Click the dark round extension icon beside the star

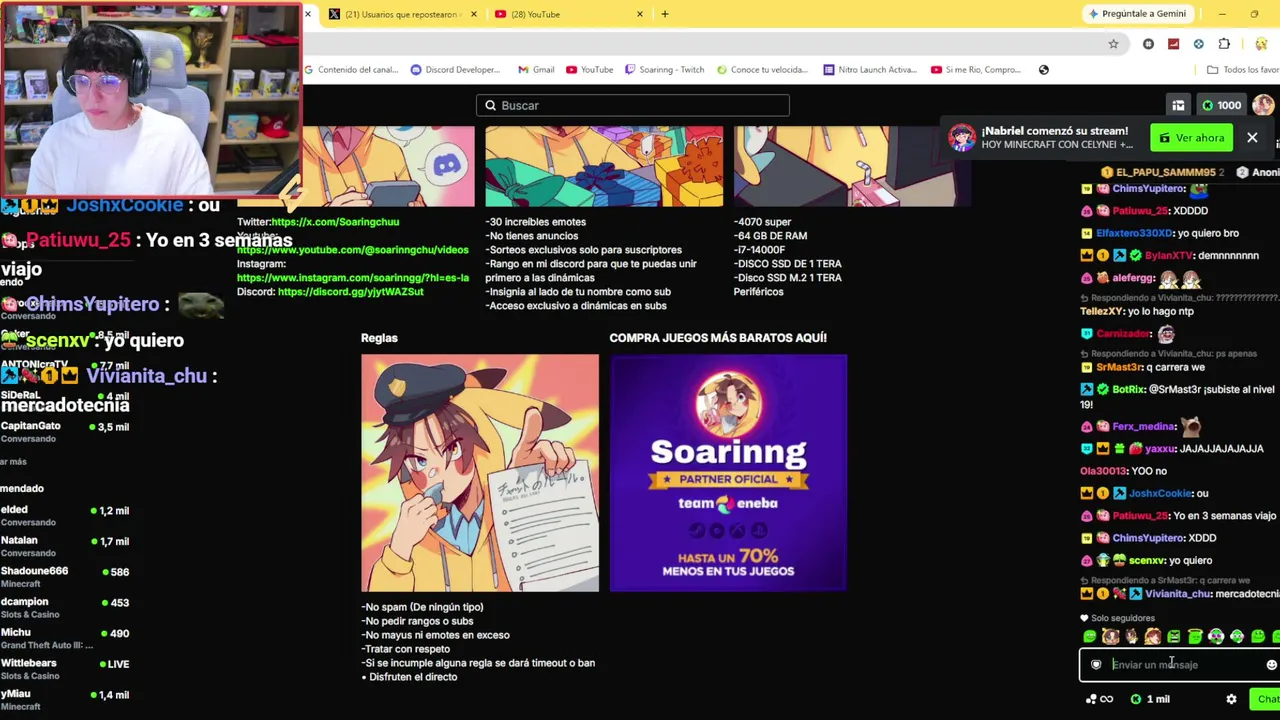coord(1148,44)
